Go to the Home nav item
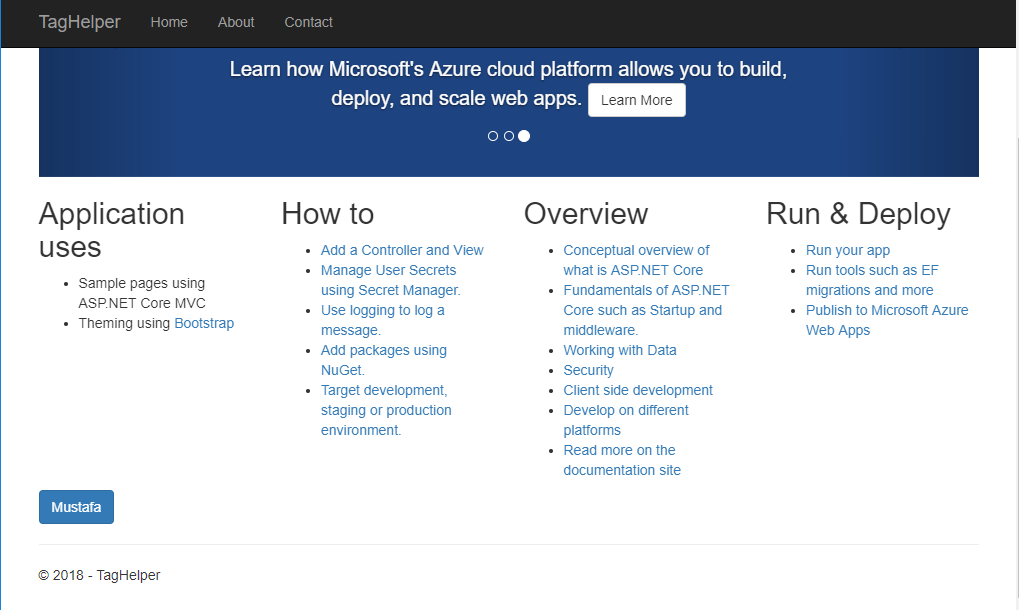 169,22
